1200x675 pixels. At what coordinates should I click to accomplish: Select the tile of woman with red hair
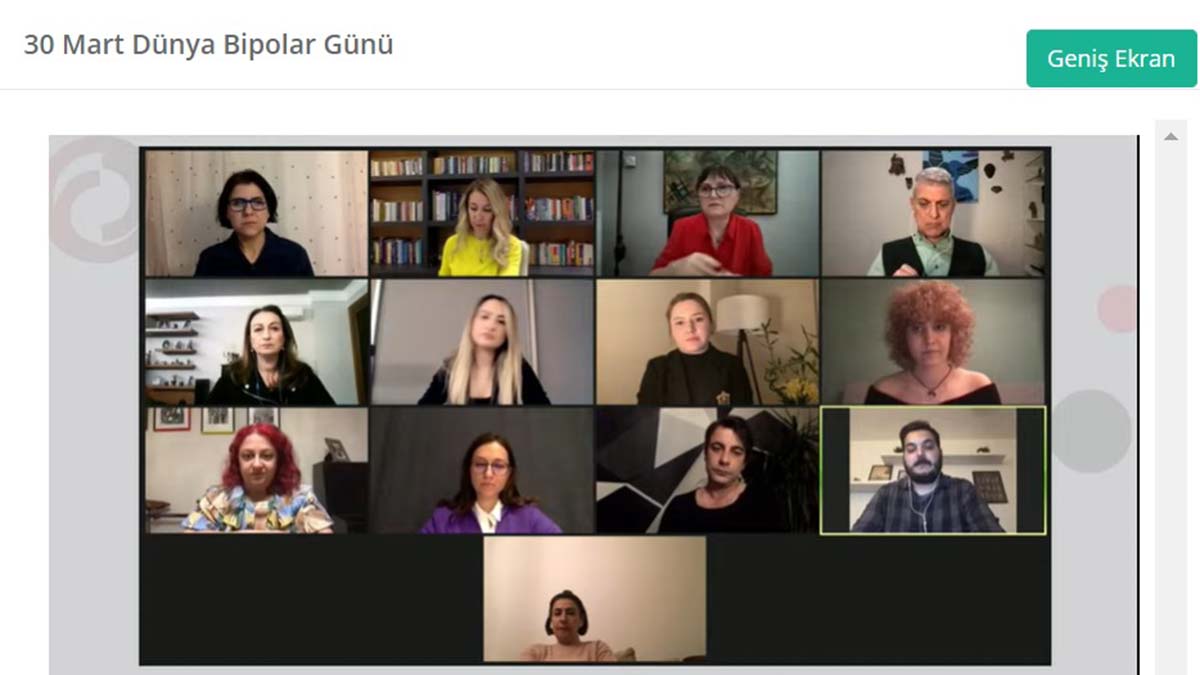click(256, 470)
